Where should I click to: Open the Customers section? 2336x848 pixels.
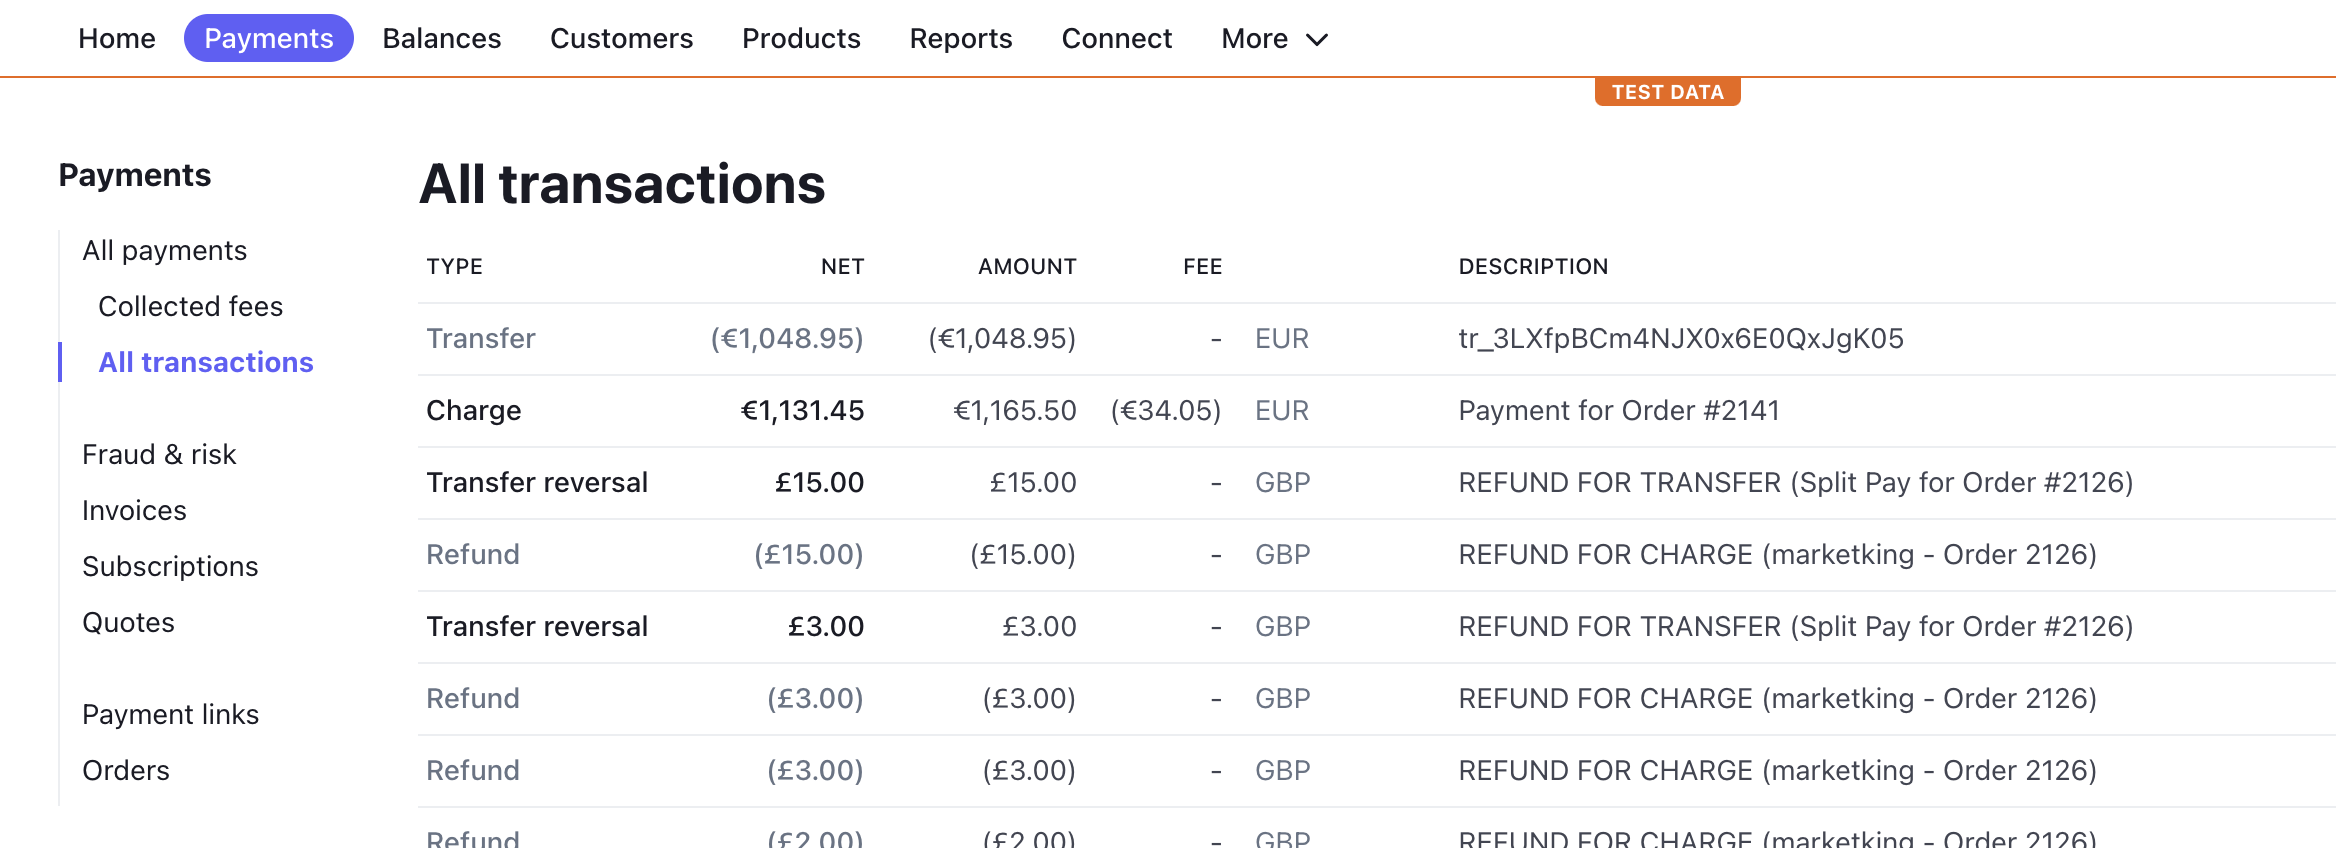tap(621, 38)
